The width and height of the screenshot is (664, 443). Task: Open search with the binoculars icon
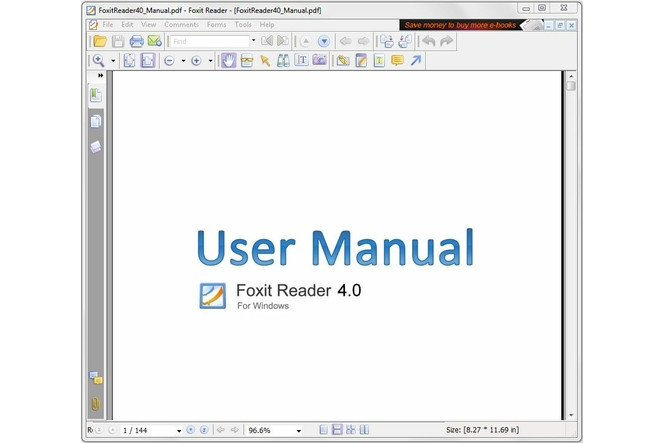[x=283, y=61]
